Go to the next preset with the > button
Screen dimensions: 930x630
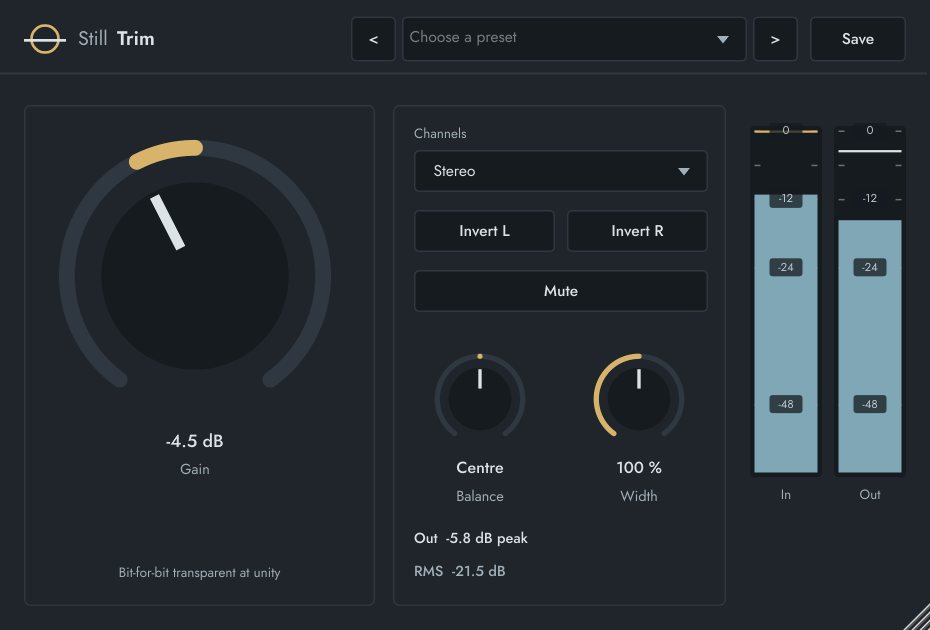775,39
